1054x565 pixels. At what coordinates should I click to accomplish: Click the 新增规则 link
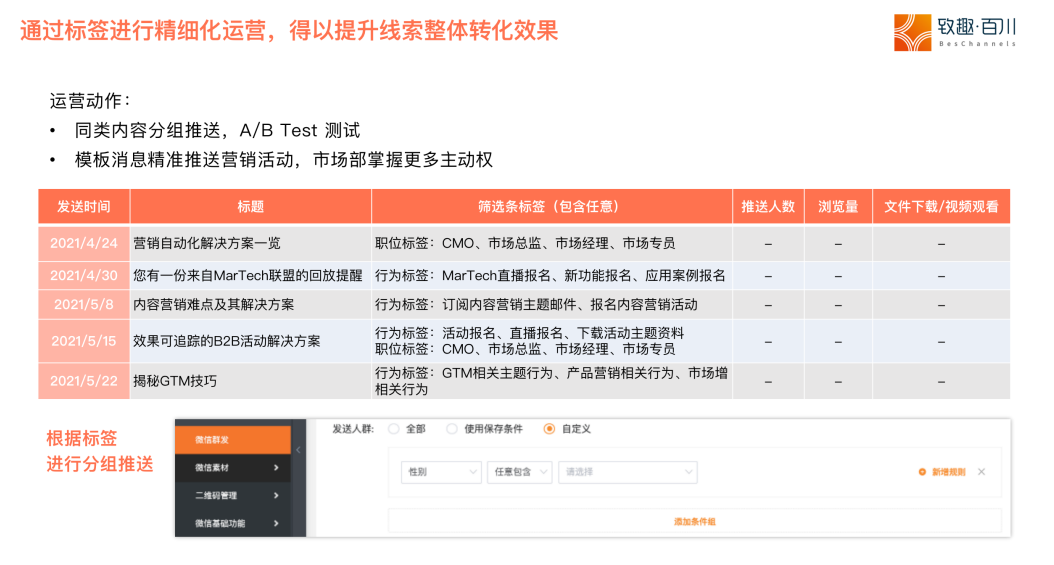tap(948, 472)
